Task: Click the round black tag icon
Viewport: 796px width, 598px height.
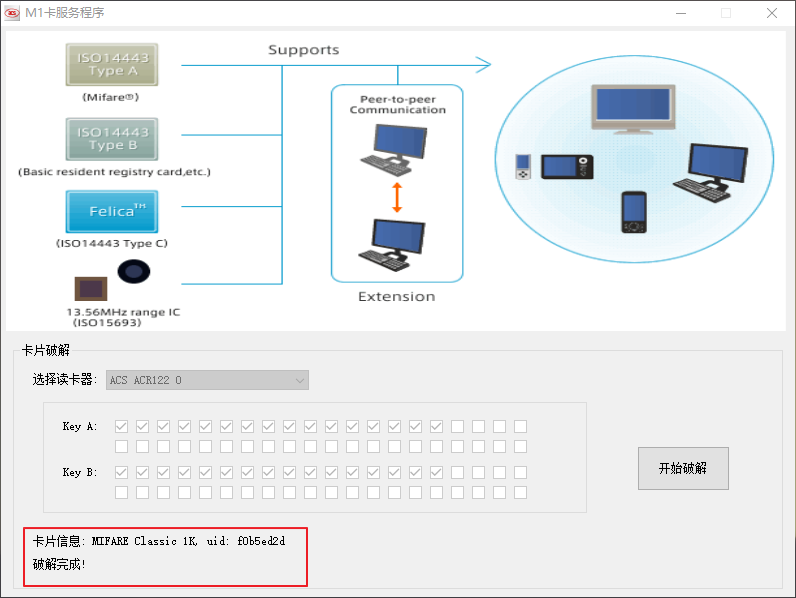Action: click(x=134, y=271)
